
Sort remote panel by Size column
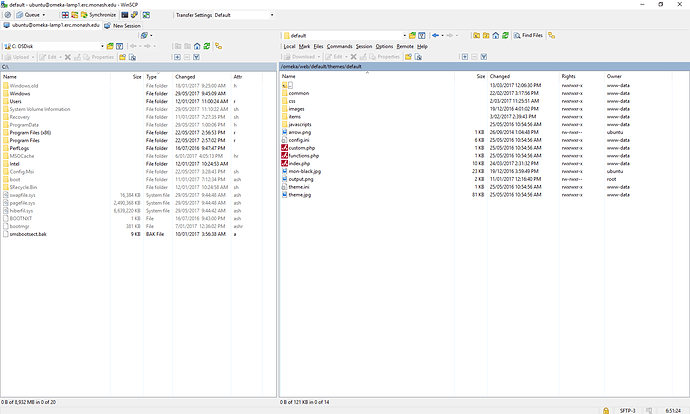pyautogui.click(x=471, y=76)
